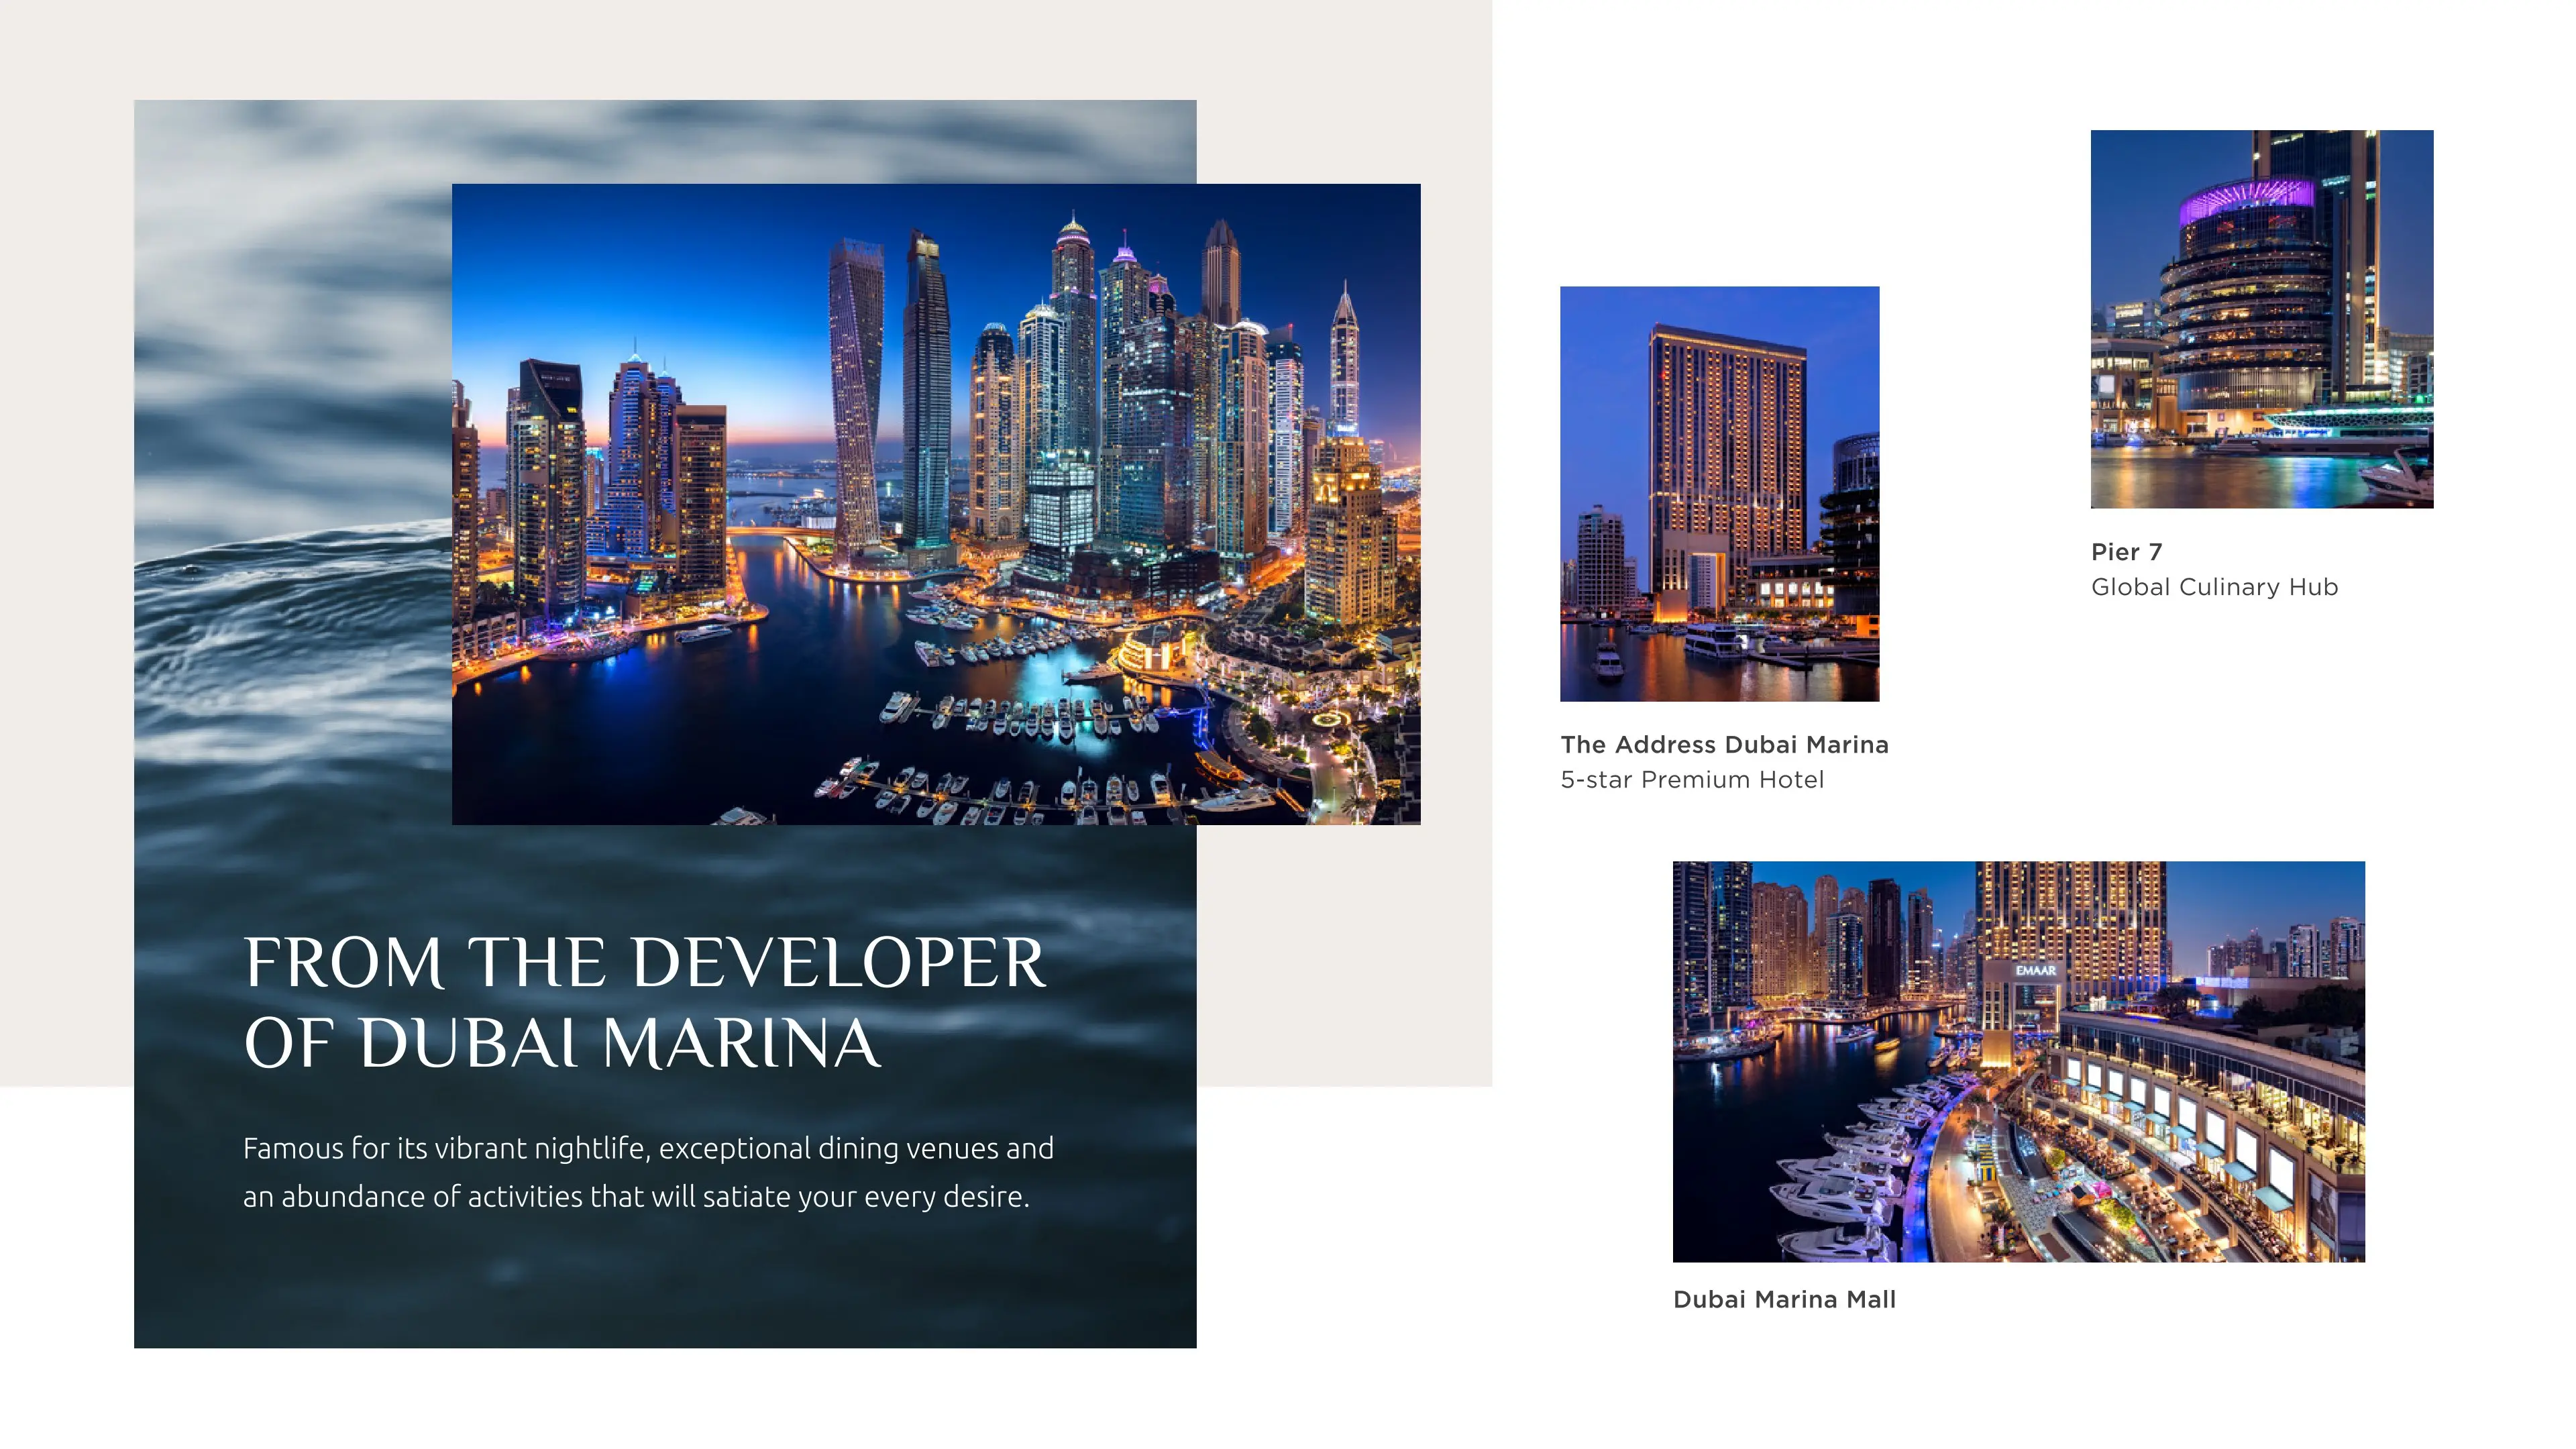
Task: Click text 'an abundance of activities'
Action: pyautogui.click(x=412, y=1196)
